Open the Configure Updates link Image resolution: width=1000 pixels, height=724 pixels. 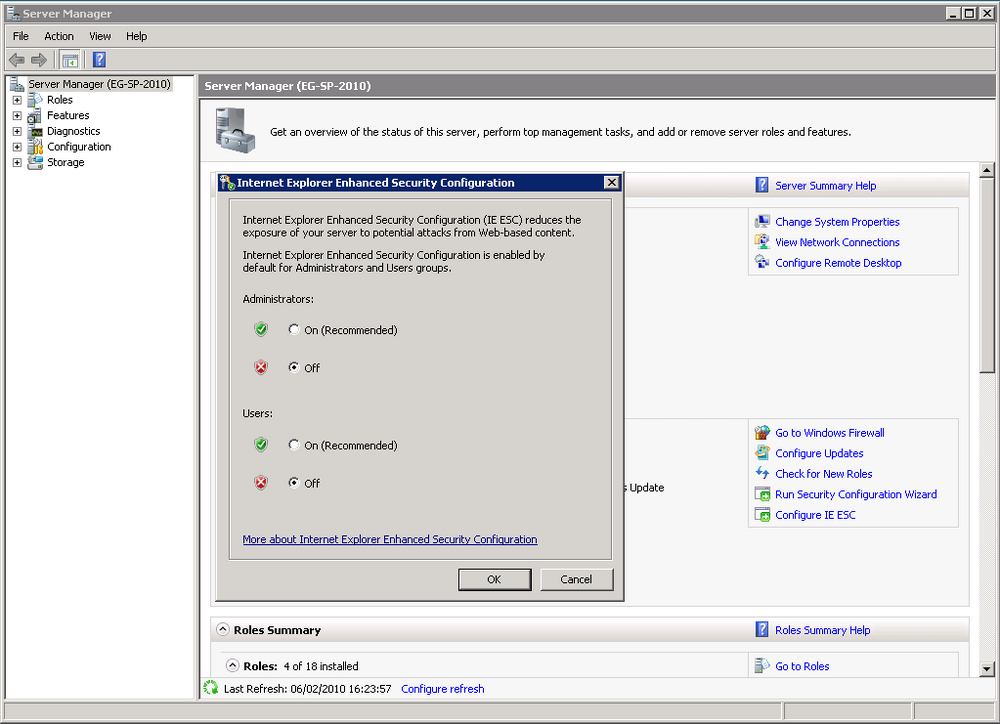click(820, 454)
